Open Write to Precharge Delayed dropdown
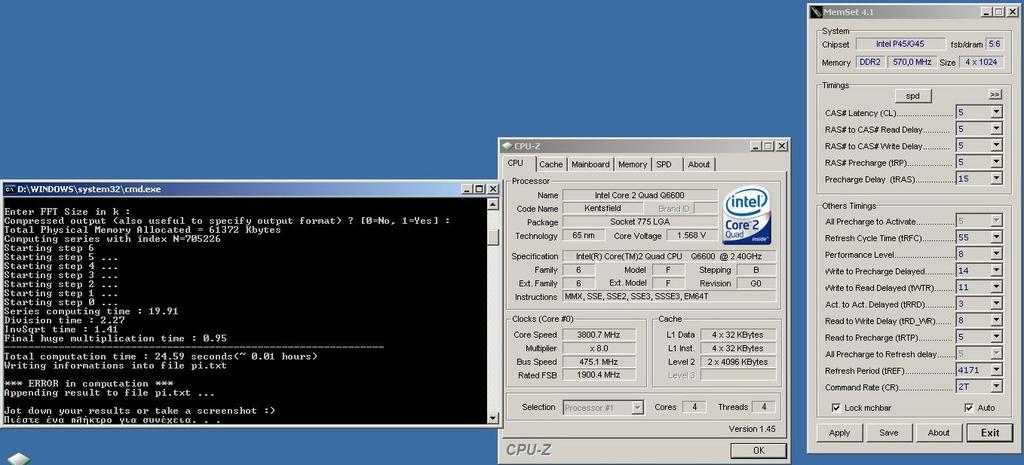The width and height of the screenshot is (1024, 465). click(x=996, y=271)
